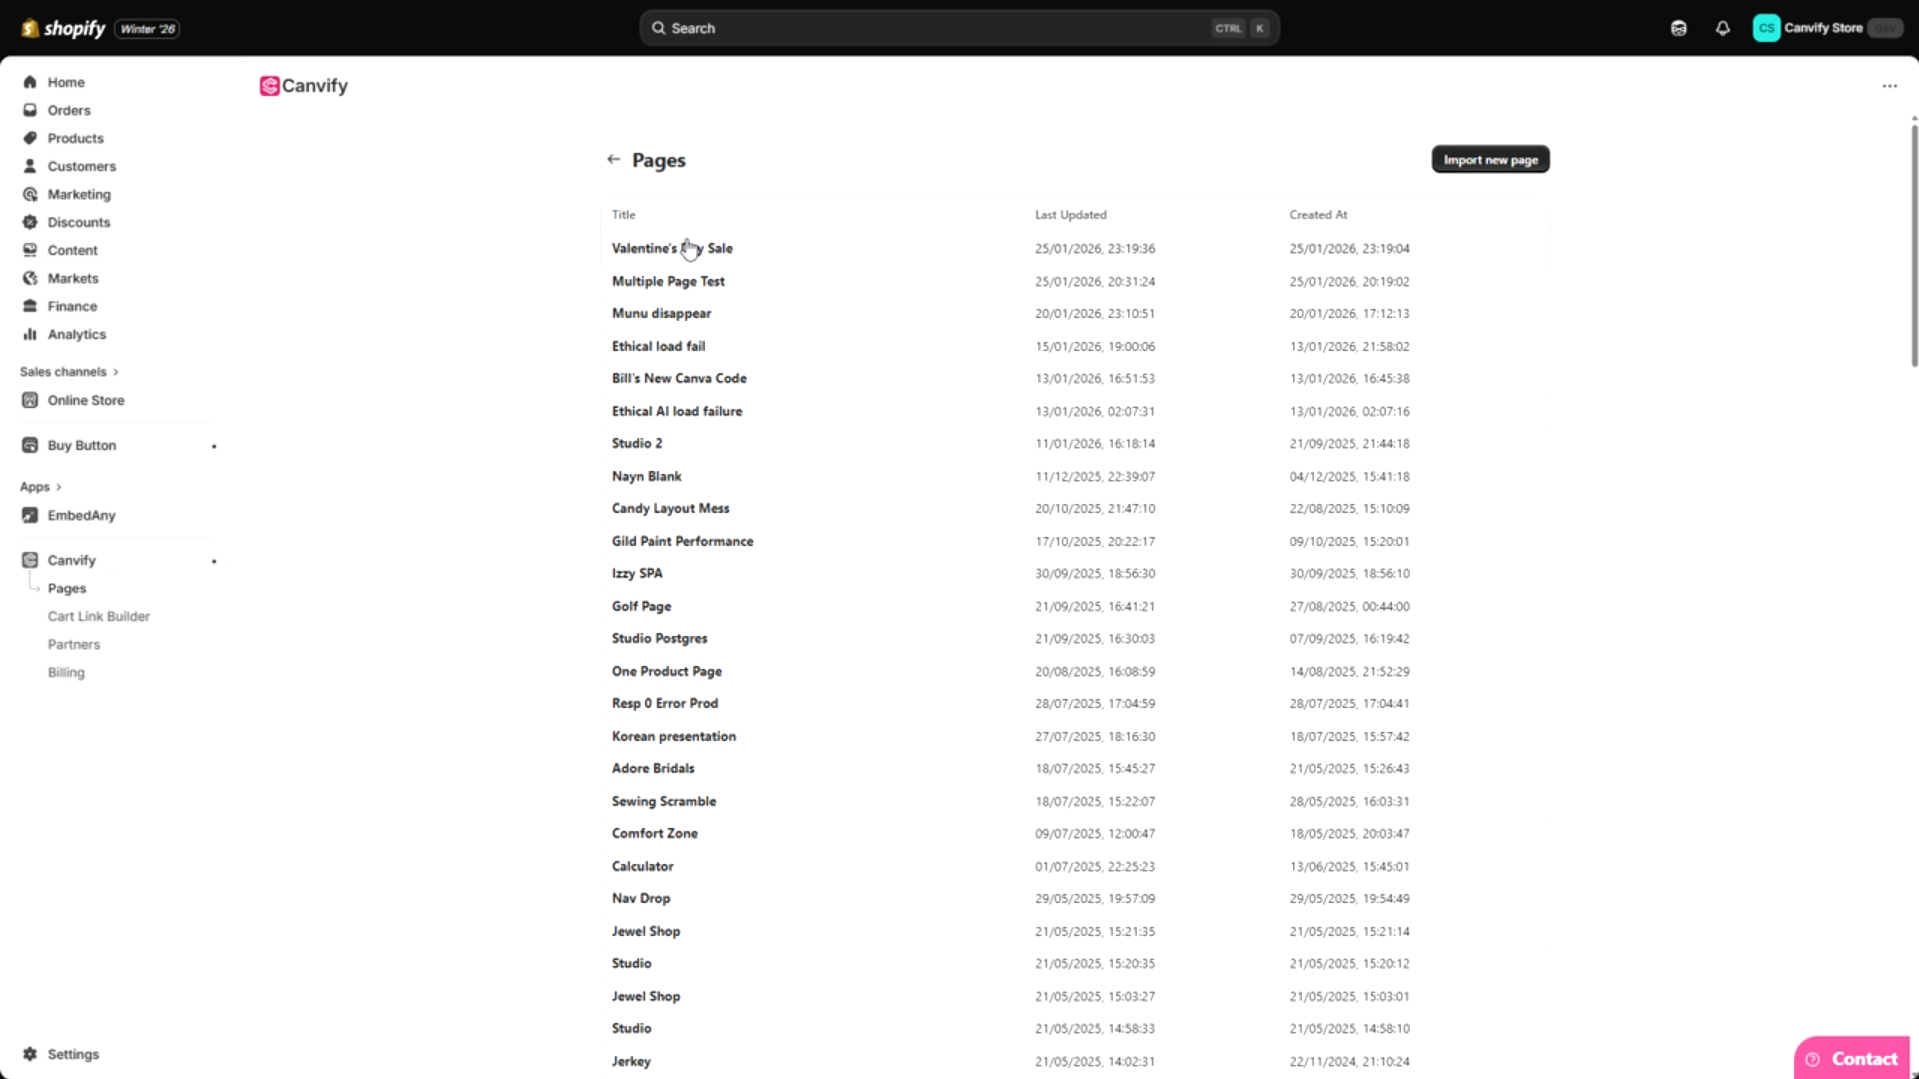
Task: Open the Valentine's Day Sale page
Action: 671,248
